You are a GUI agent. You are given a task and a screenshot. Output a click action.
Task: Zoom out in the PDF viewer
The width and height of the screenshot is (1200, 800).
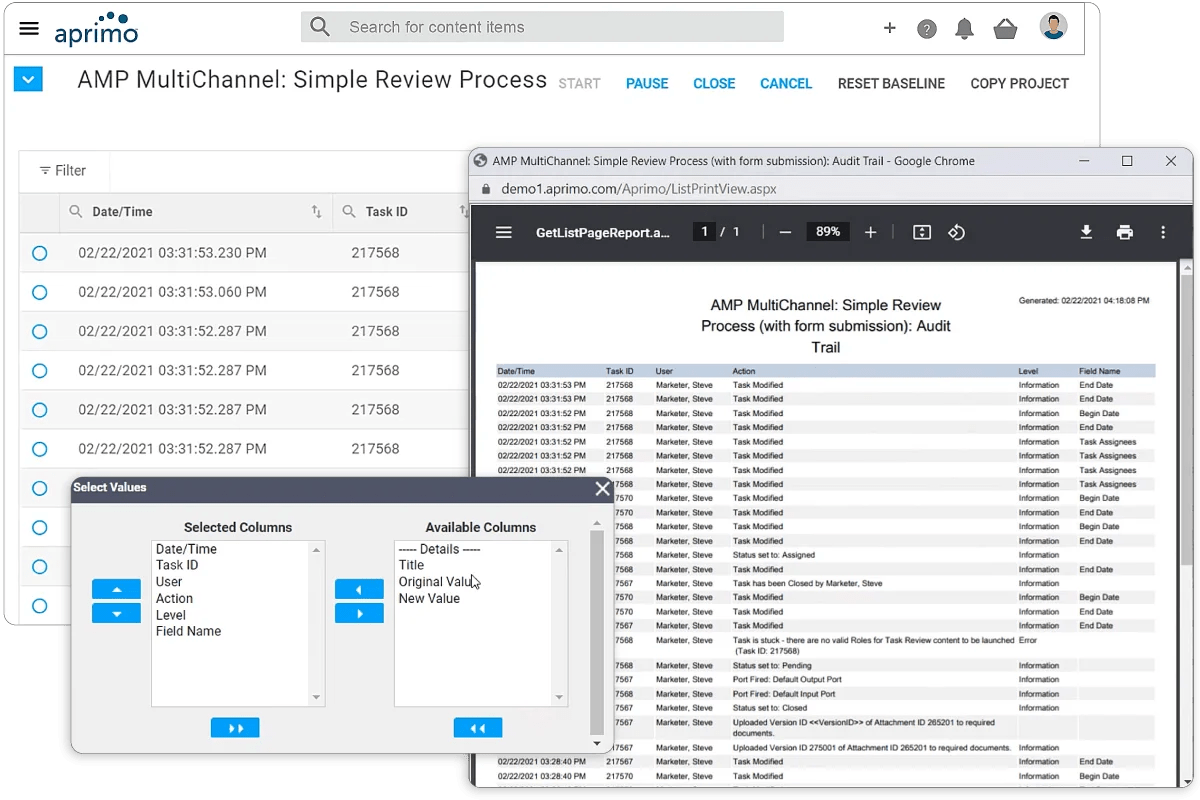pyautogui.click(x=785, y=232)
